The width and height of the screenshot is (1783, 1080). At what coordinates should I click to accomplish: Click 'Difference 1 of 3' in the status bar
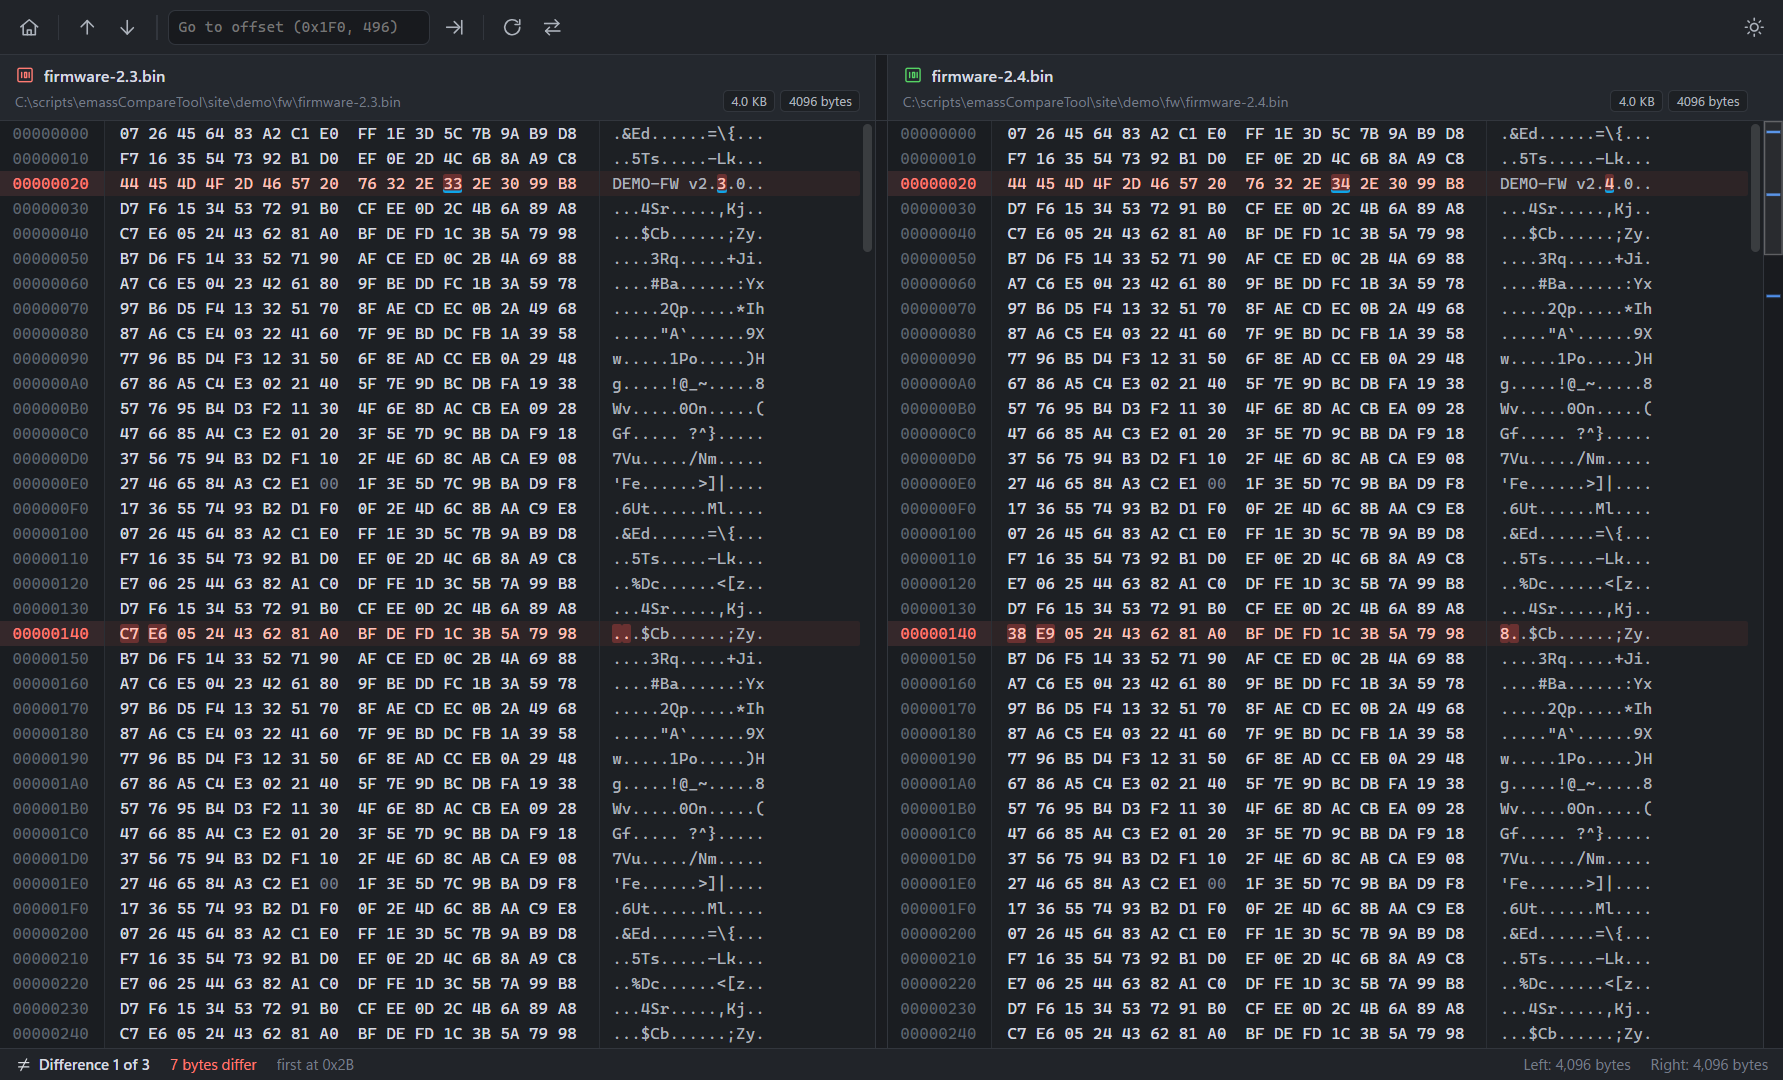point(94,1065)
